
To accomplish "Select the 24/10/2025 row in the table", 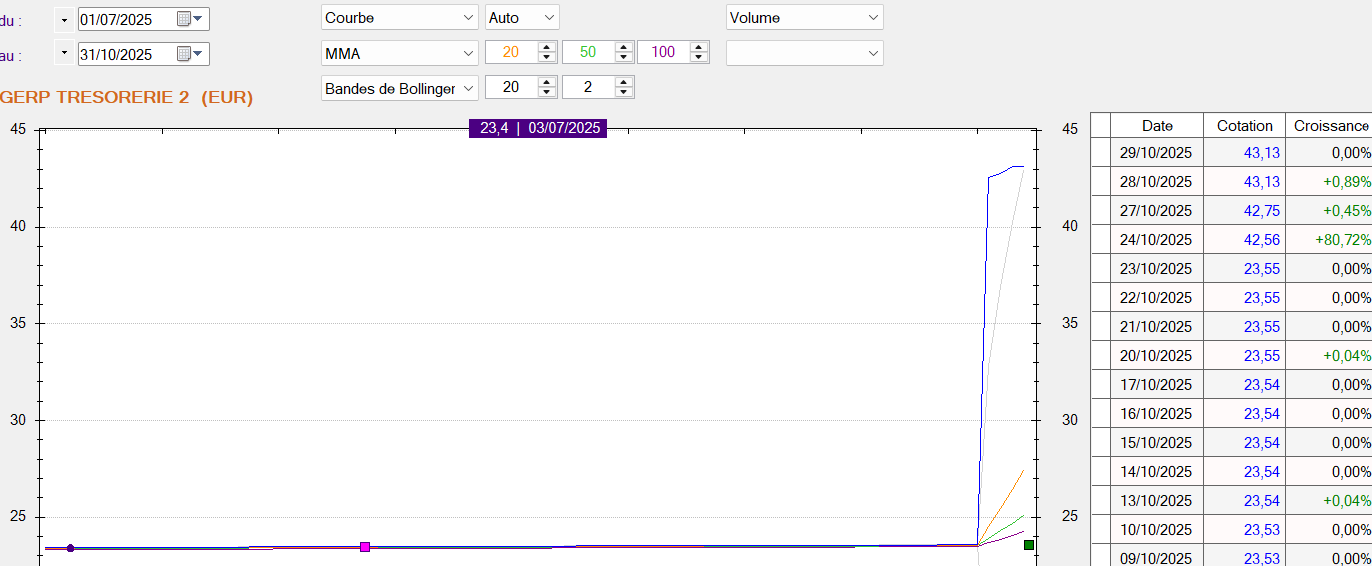I will (x=1156, y=240).
